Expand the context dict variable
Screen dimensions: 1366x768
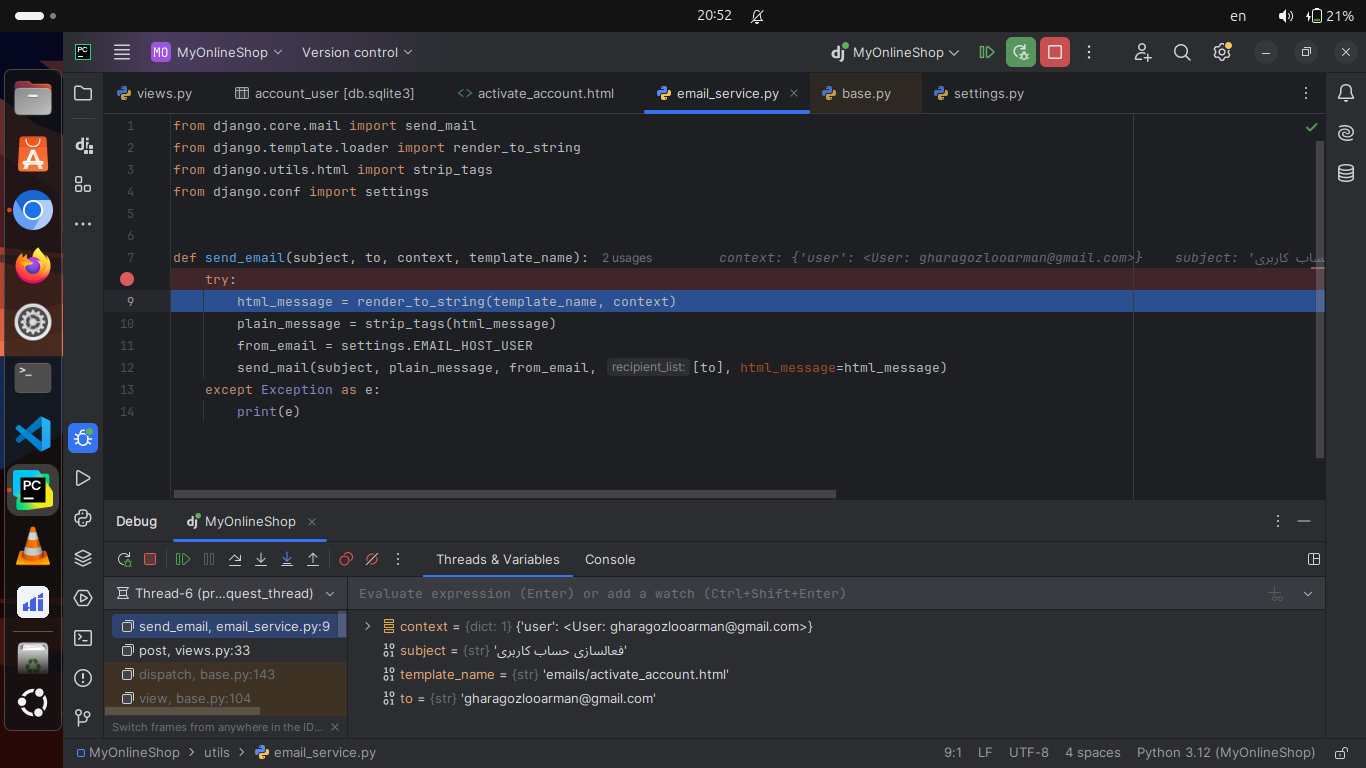click(x=367, y=626)
